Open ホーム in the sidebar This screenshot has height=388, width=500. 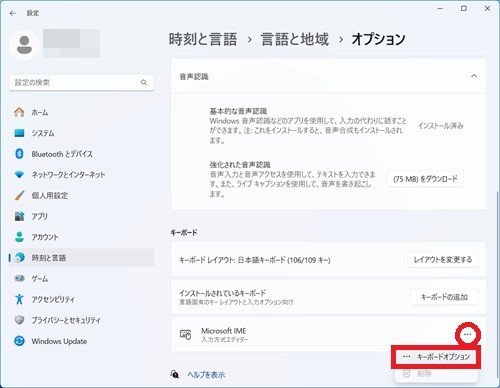point(81,112)
